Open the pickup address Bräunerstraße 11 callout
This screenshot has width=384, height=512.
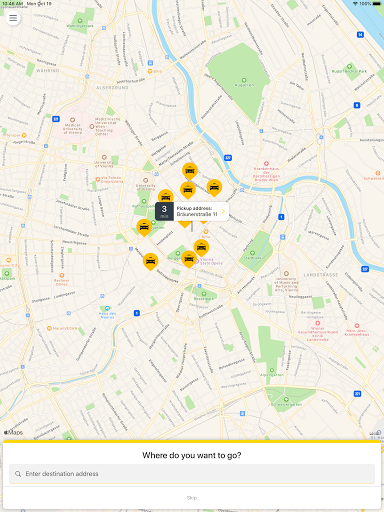coord(192,211)
